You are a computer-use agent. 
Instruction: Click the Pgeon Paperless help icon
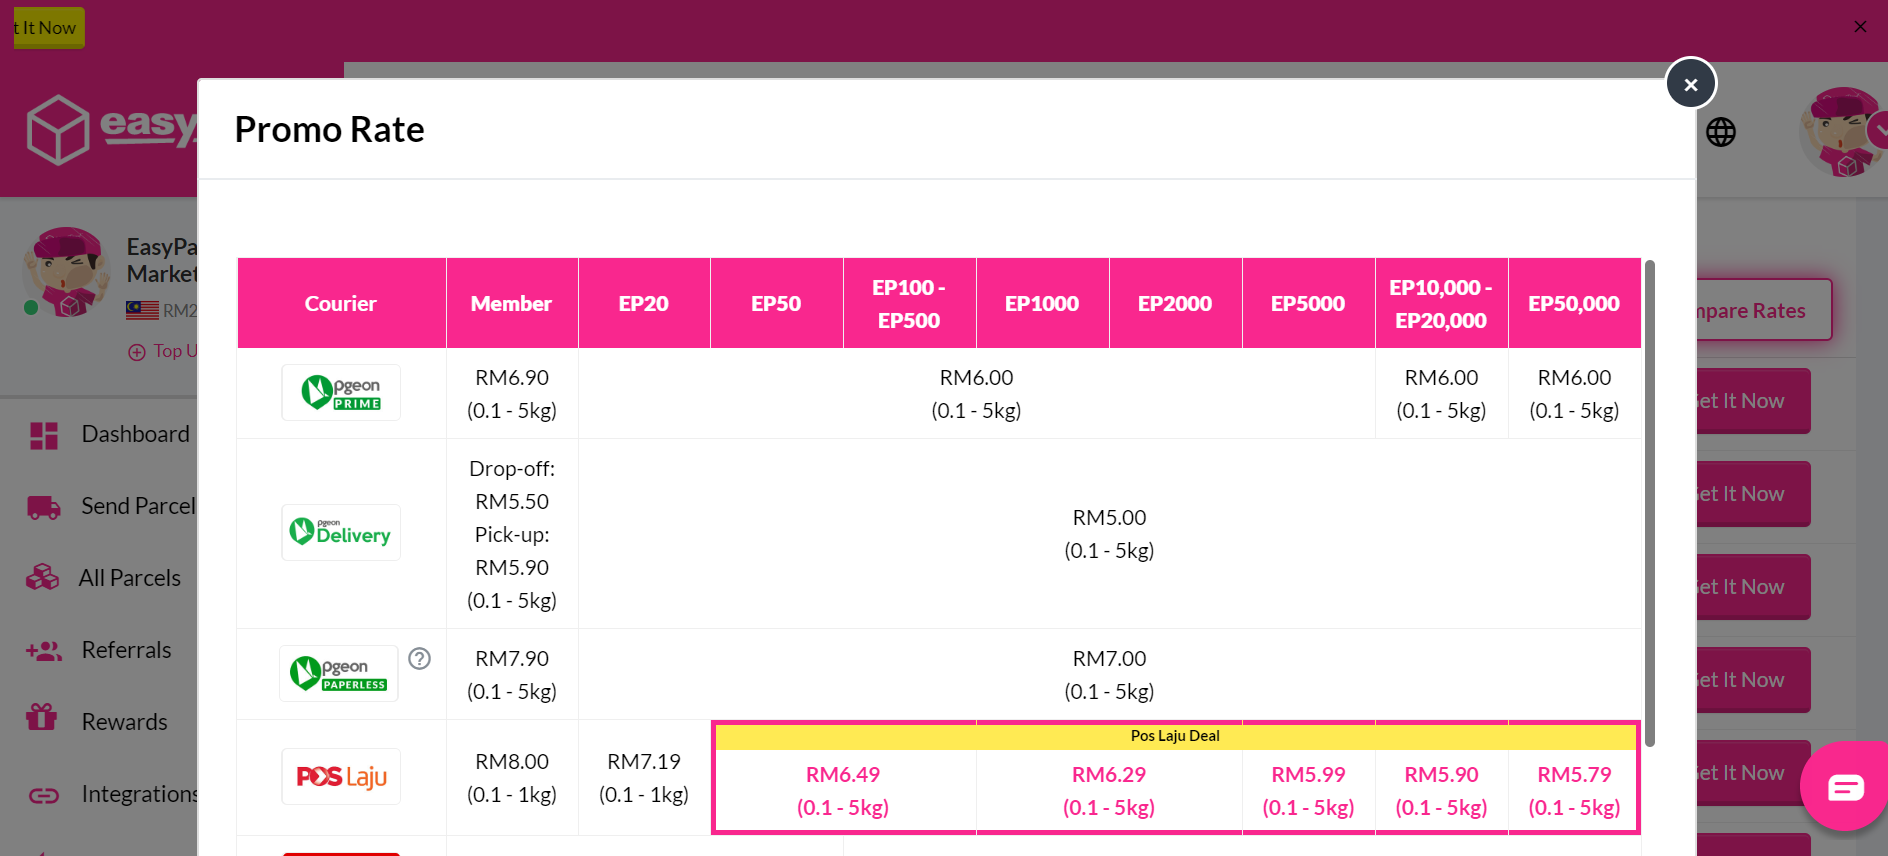click(x=420, y=658)
